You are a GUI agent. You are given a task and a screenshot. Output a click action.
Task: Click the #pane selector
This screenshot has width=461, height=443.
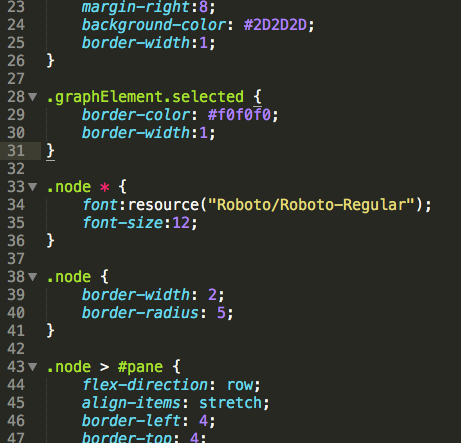[140, 367]
